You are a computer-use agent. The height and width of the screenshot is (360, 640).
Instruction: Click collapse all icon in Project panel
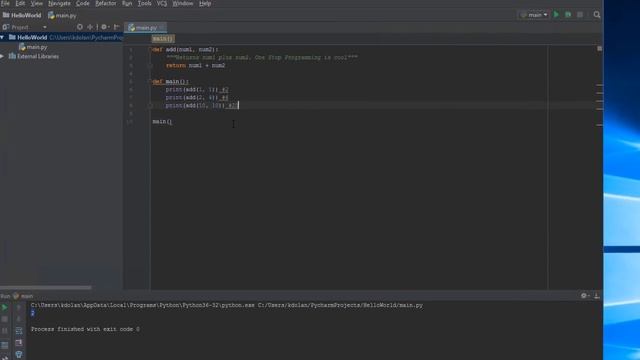[x=91, y=27]
